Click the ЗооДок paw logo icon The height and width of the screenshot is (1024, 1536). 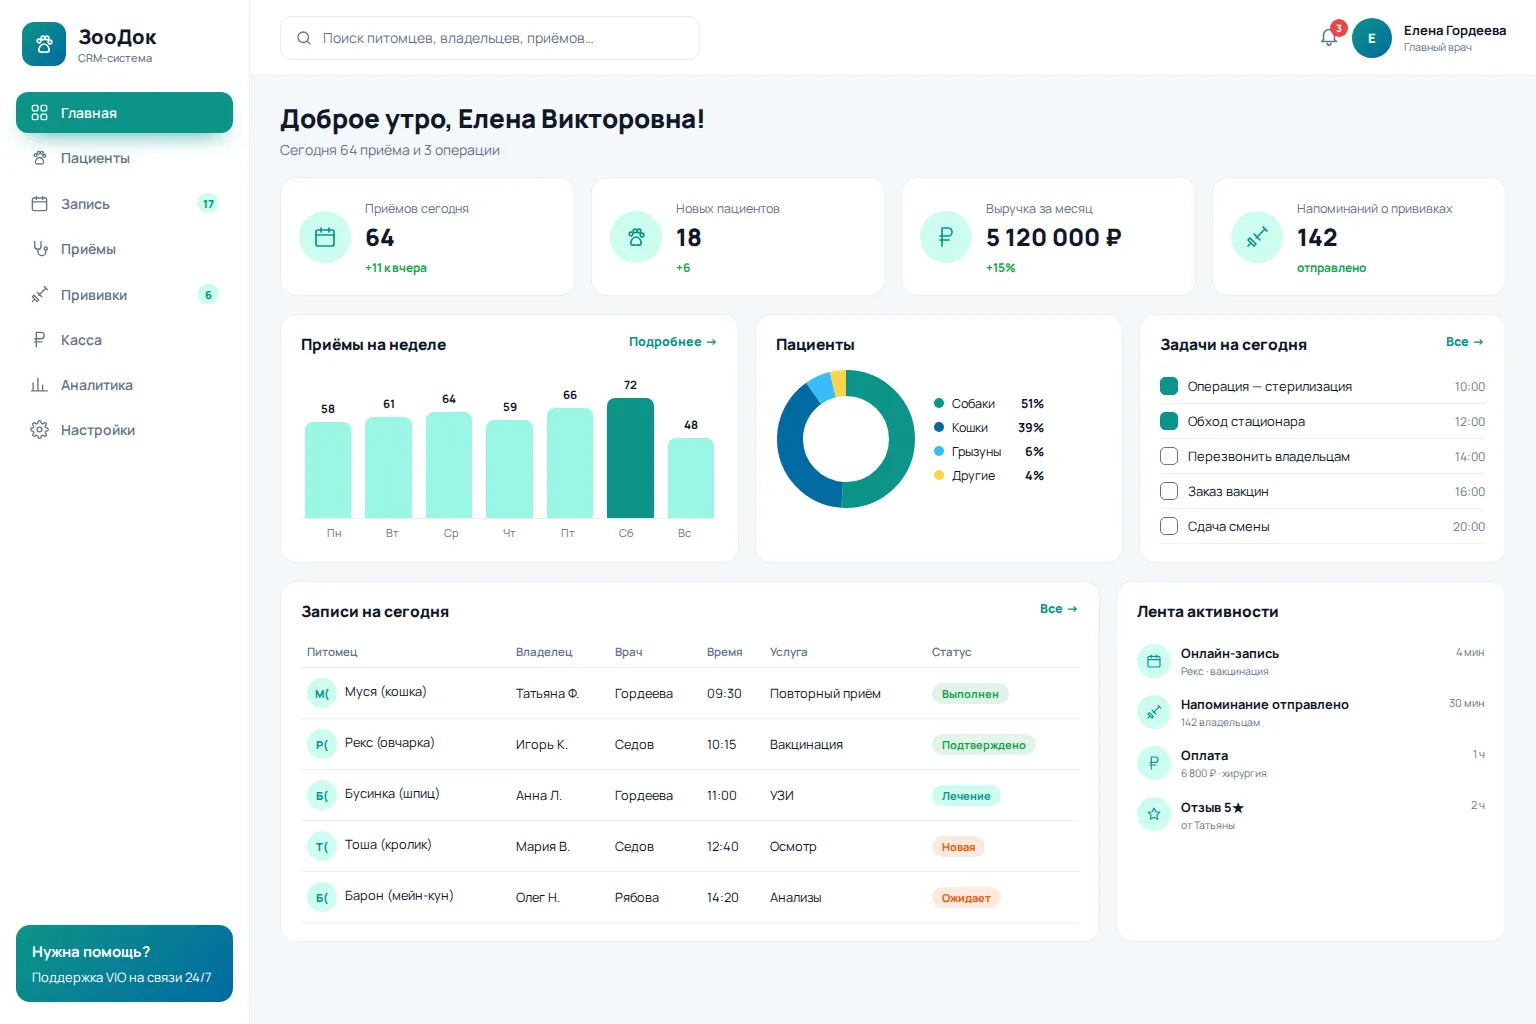[x=44, y=44]
